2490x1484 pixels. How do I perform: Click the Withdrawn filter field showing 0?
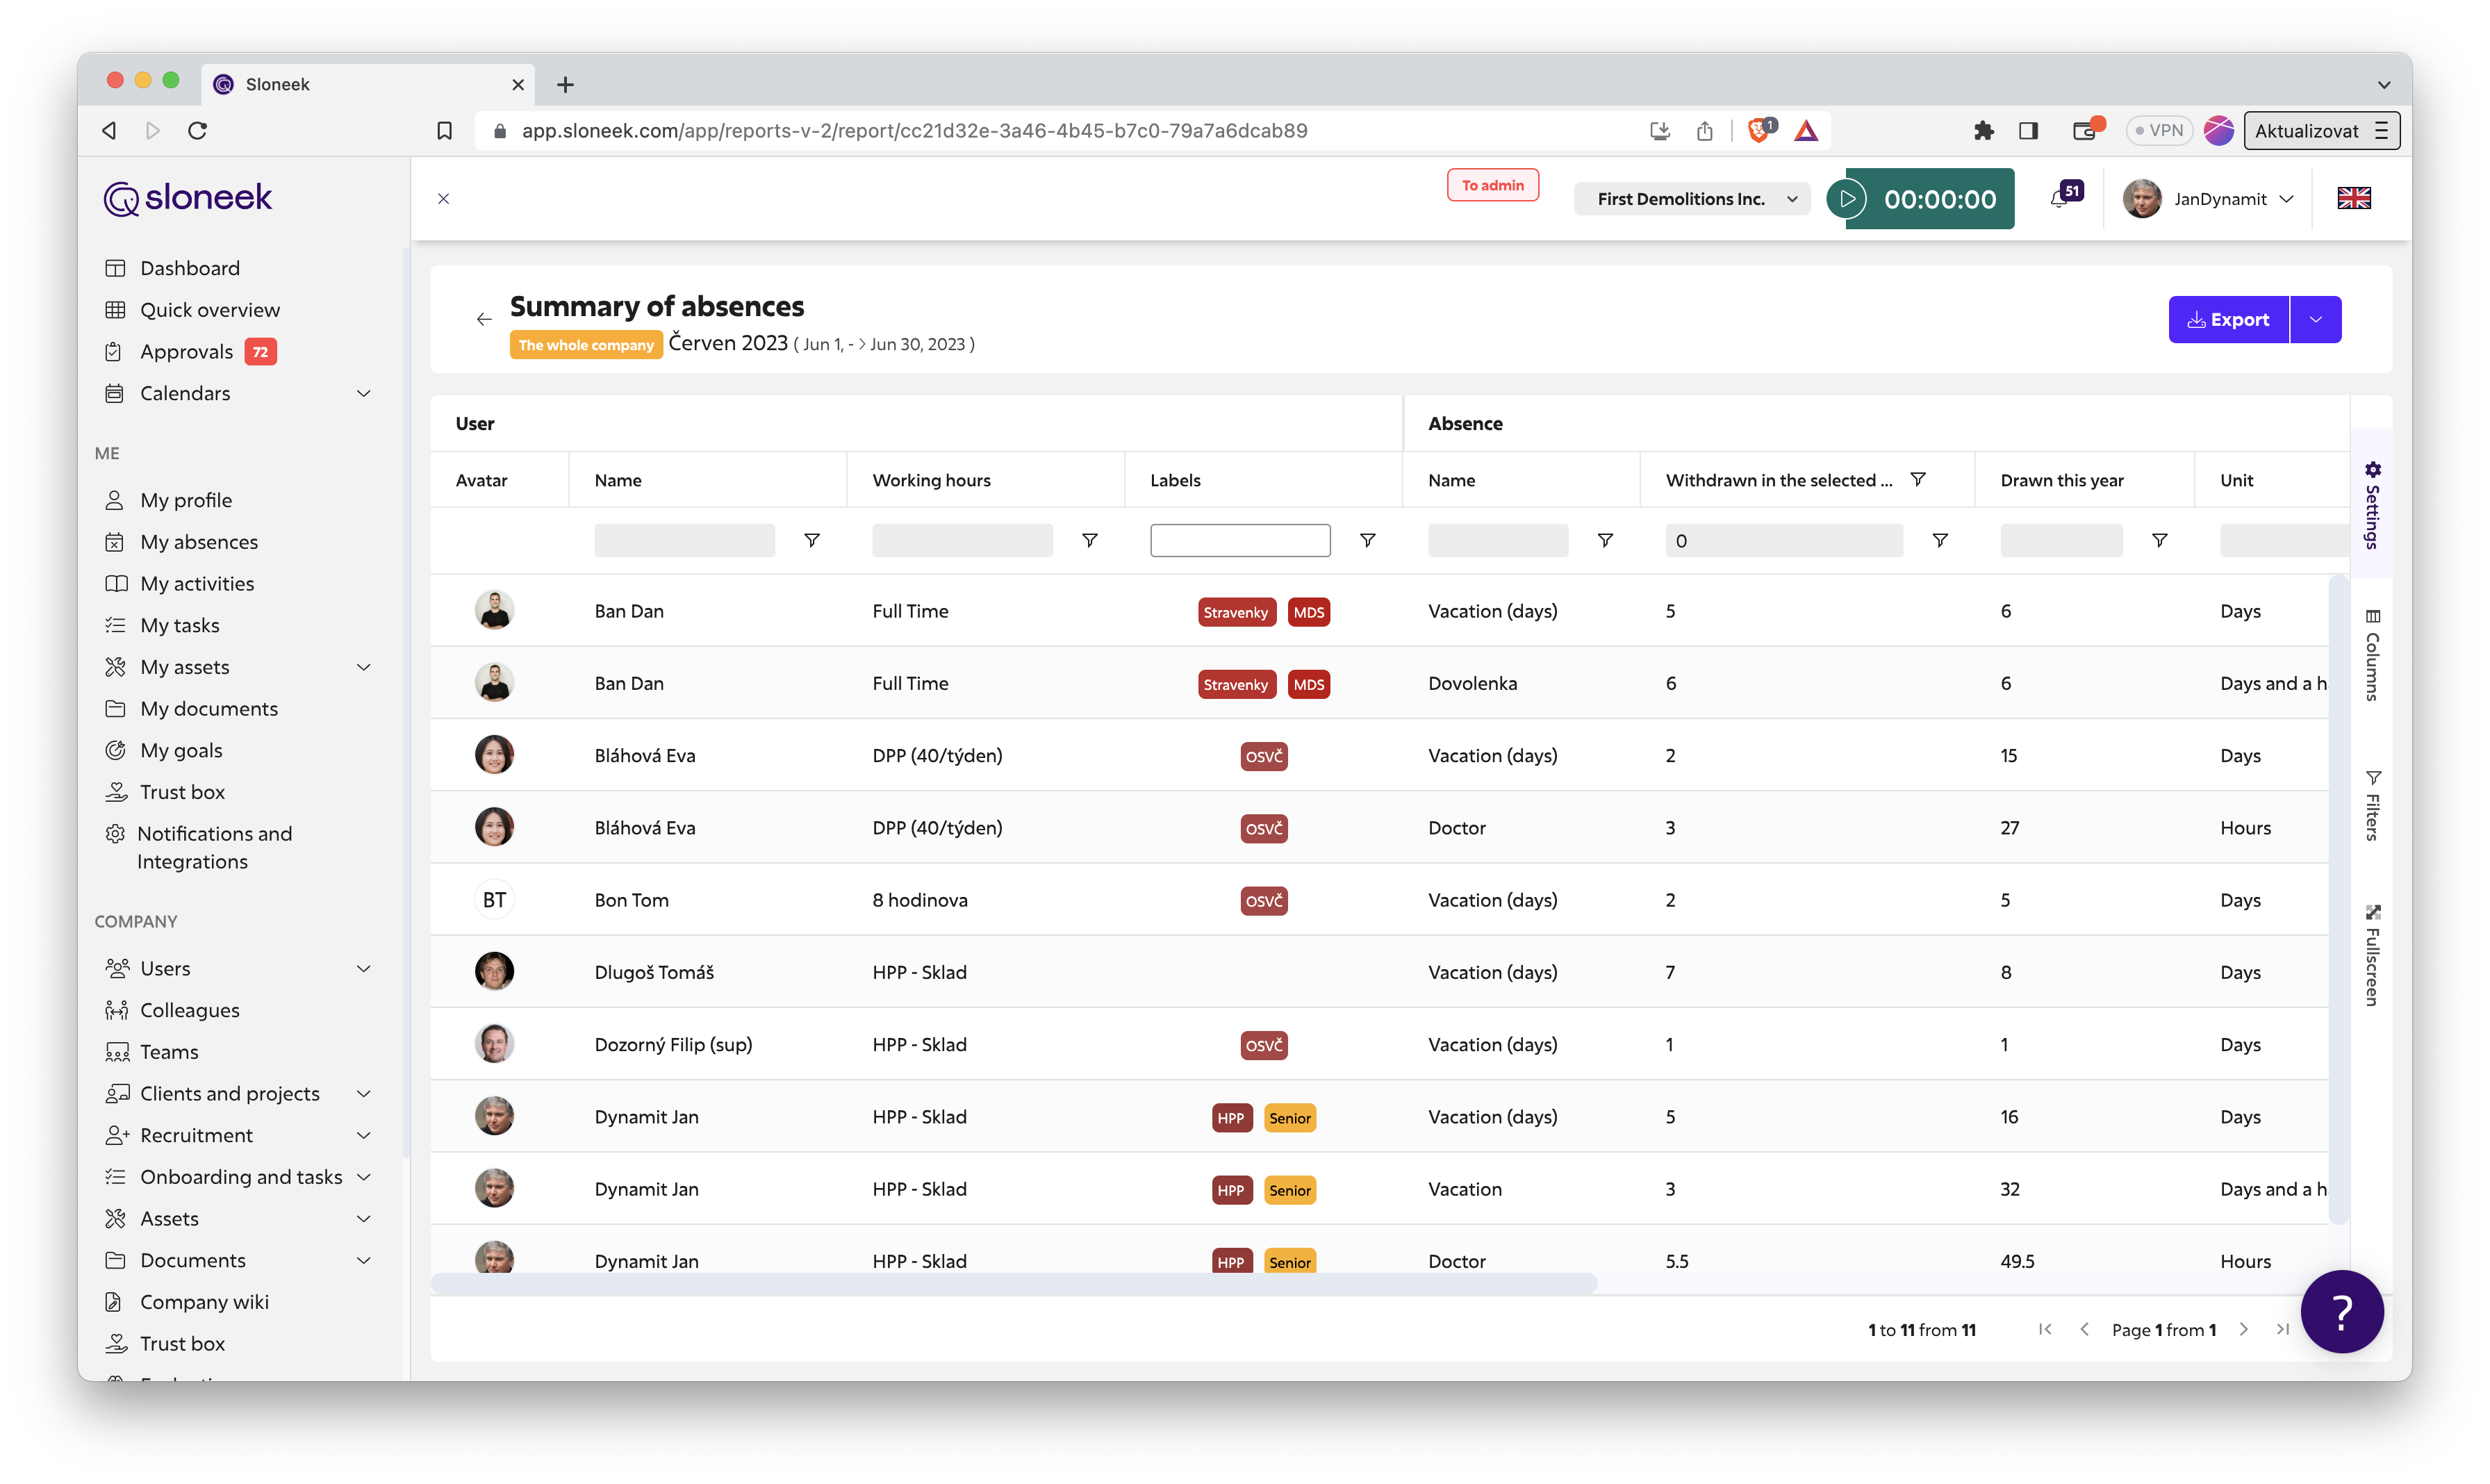tap(1783, 540)
